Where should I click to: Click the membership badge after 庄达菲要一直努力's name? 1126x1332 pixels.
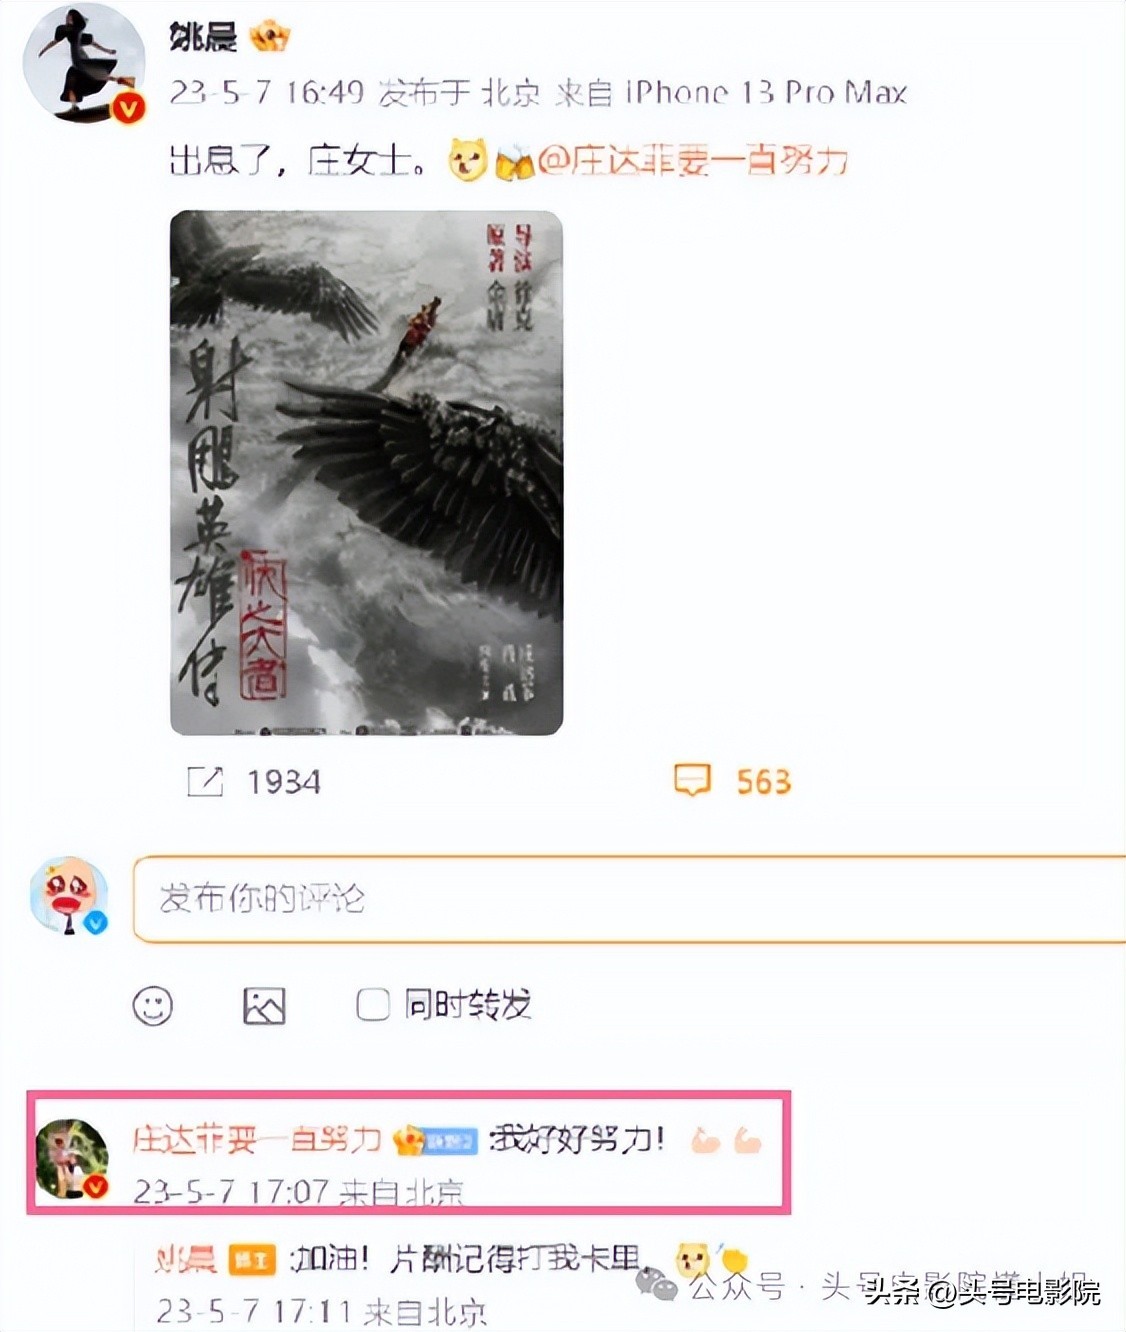tap(436, 1140)
